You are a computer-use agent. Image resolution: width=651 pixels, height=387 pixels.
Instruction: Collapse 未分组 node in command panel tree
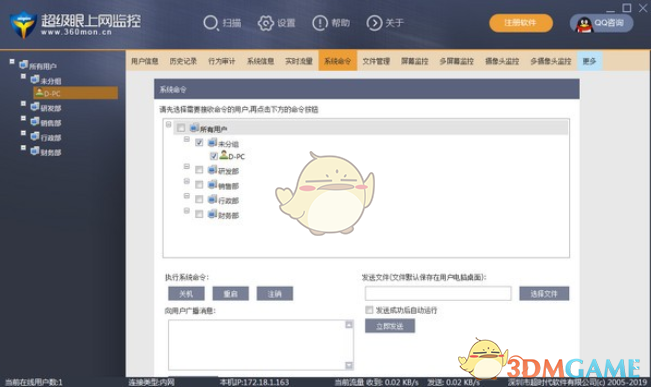point(187,139)
